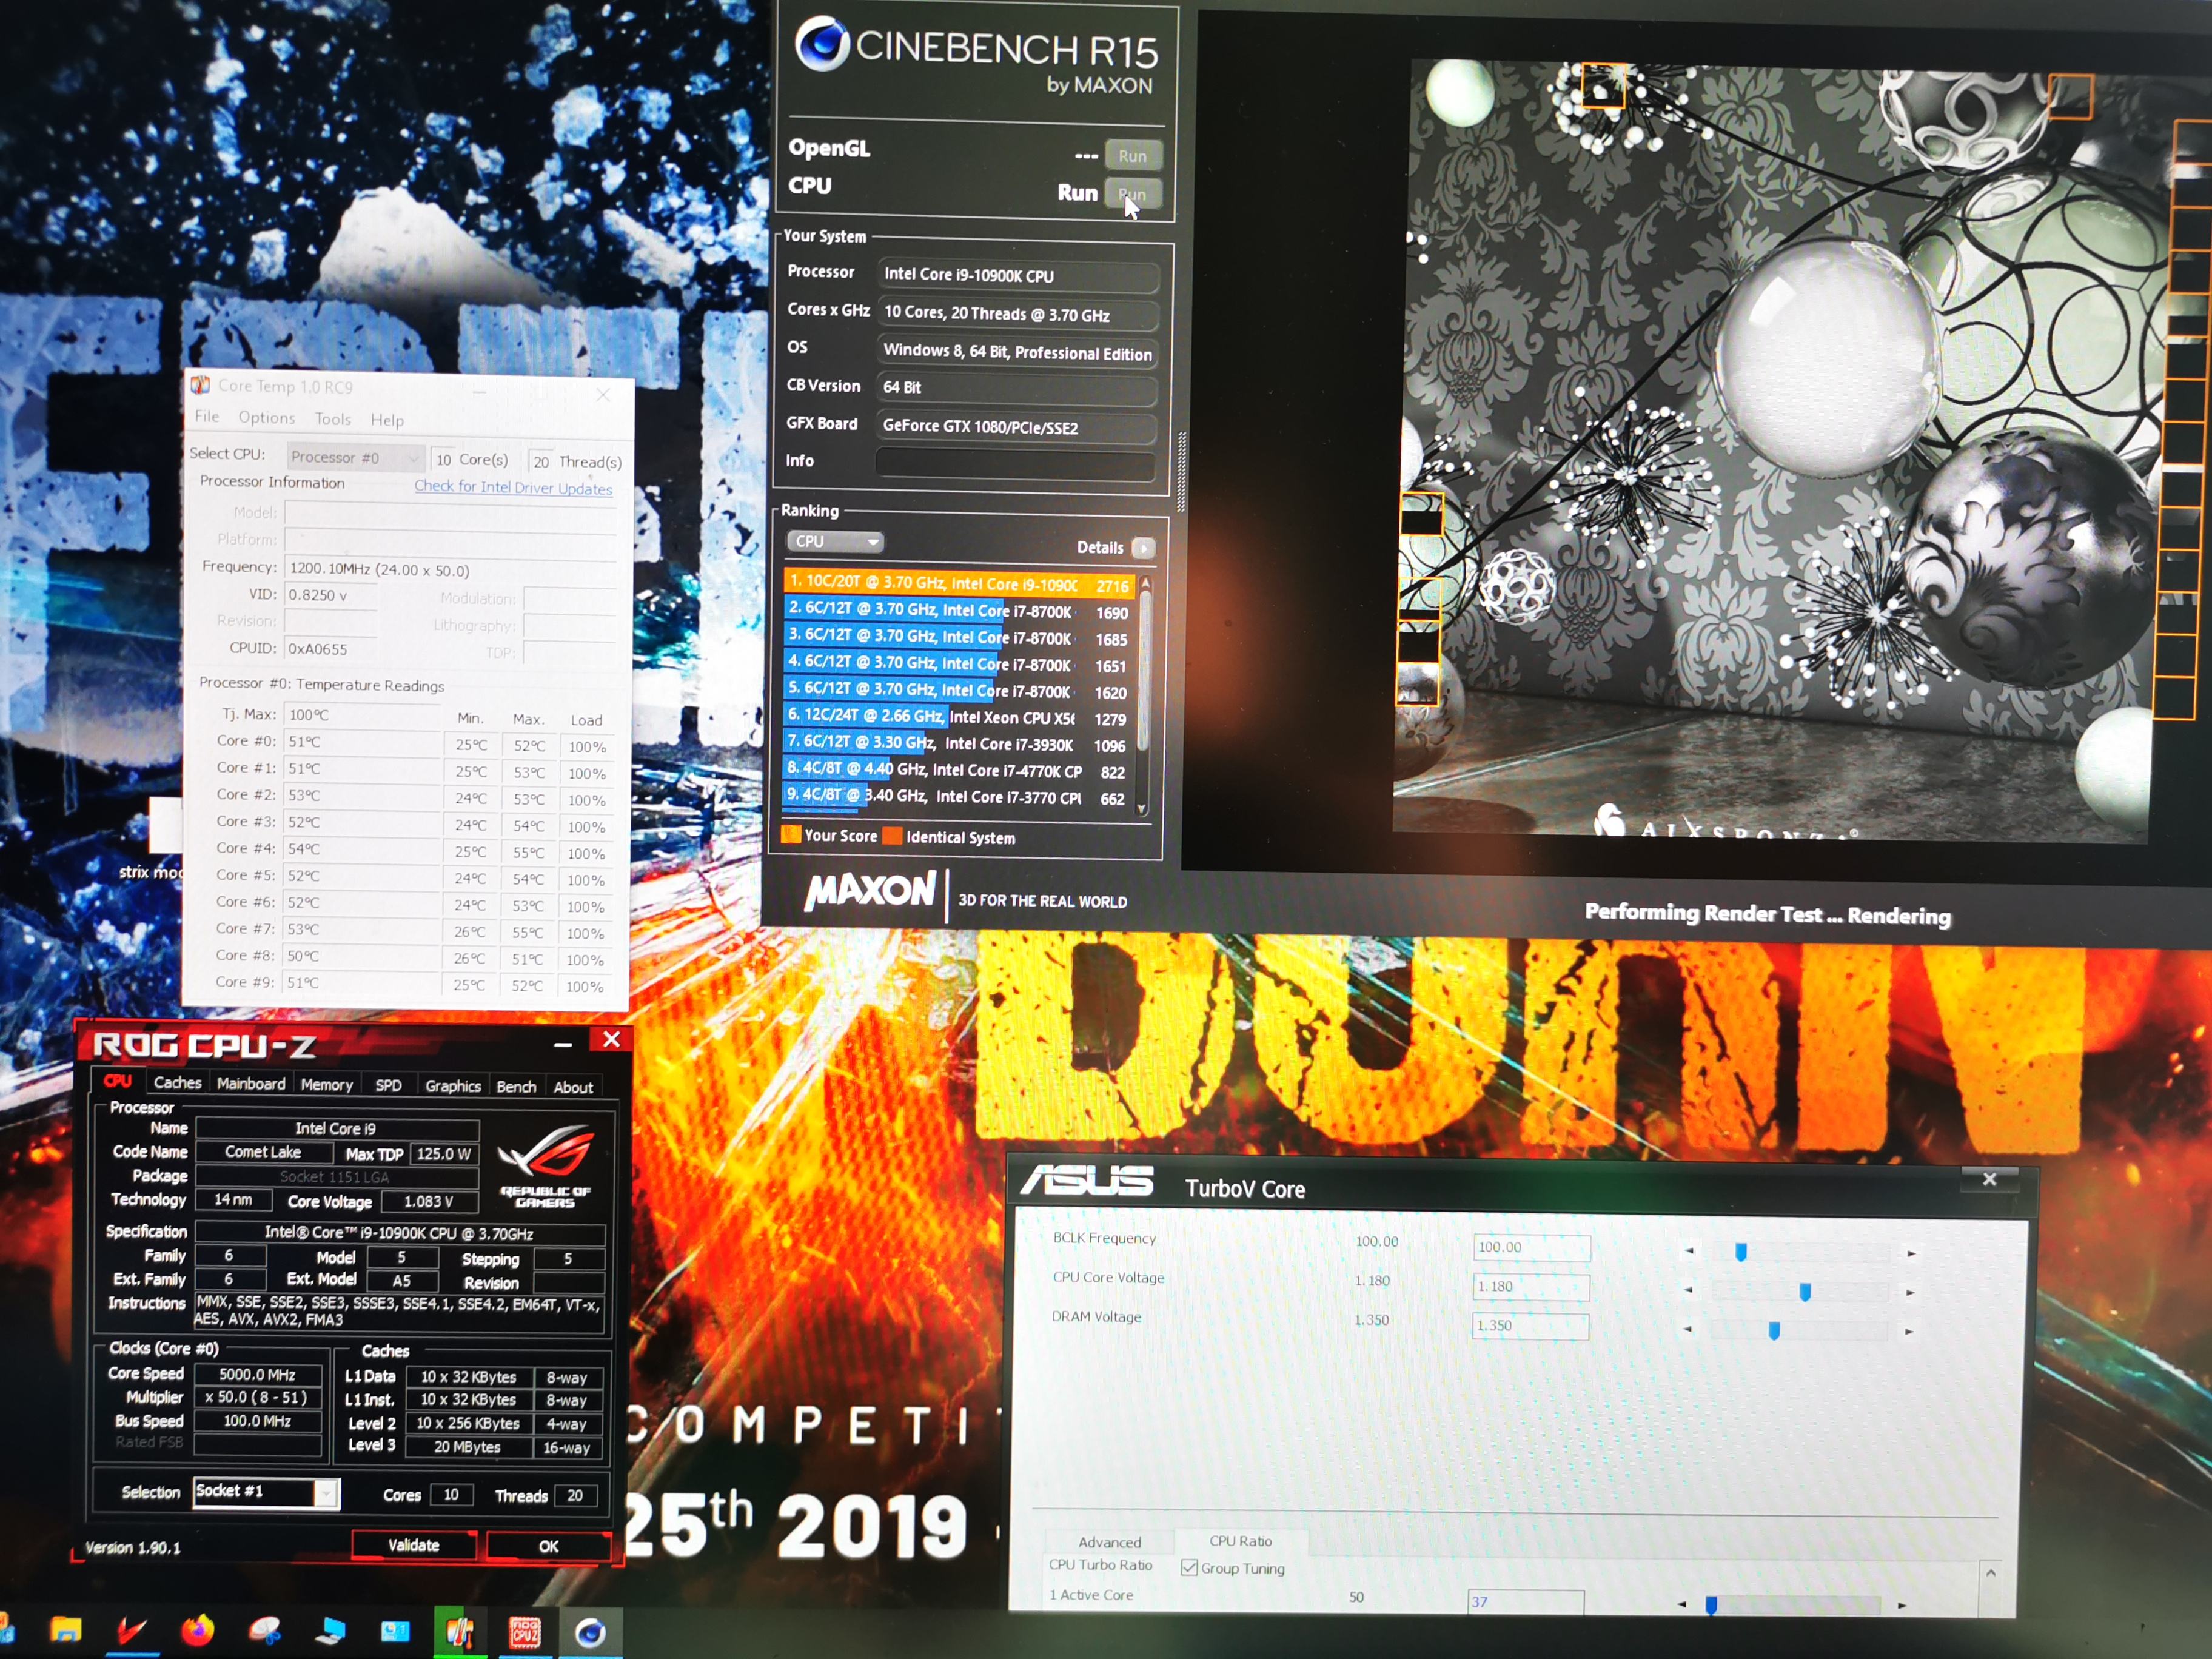
Task: Switch to the SPD tab in CPU-Z
Action: pos(388,1085)
